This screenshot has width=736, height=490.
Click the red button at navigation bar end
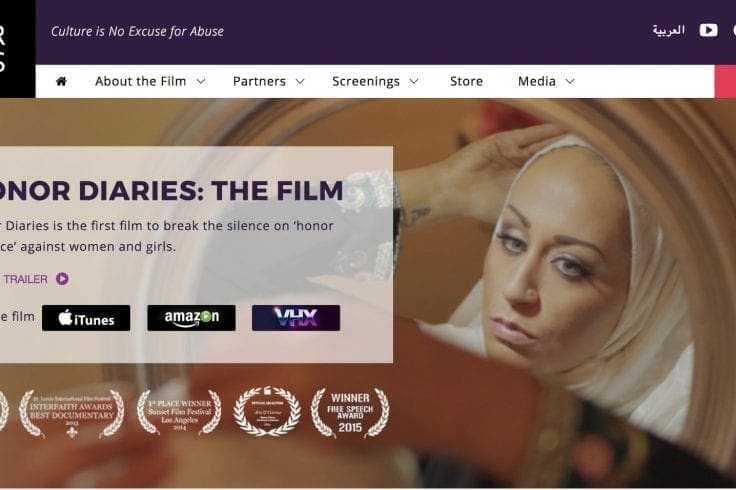point(725,81)
